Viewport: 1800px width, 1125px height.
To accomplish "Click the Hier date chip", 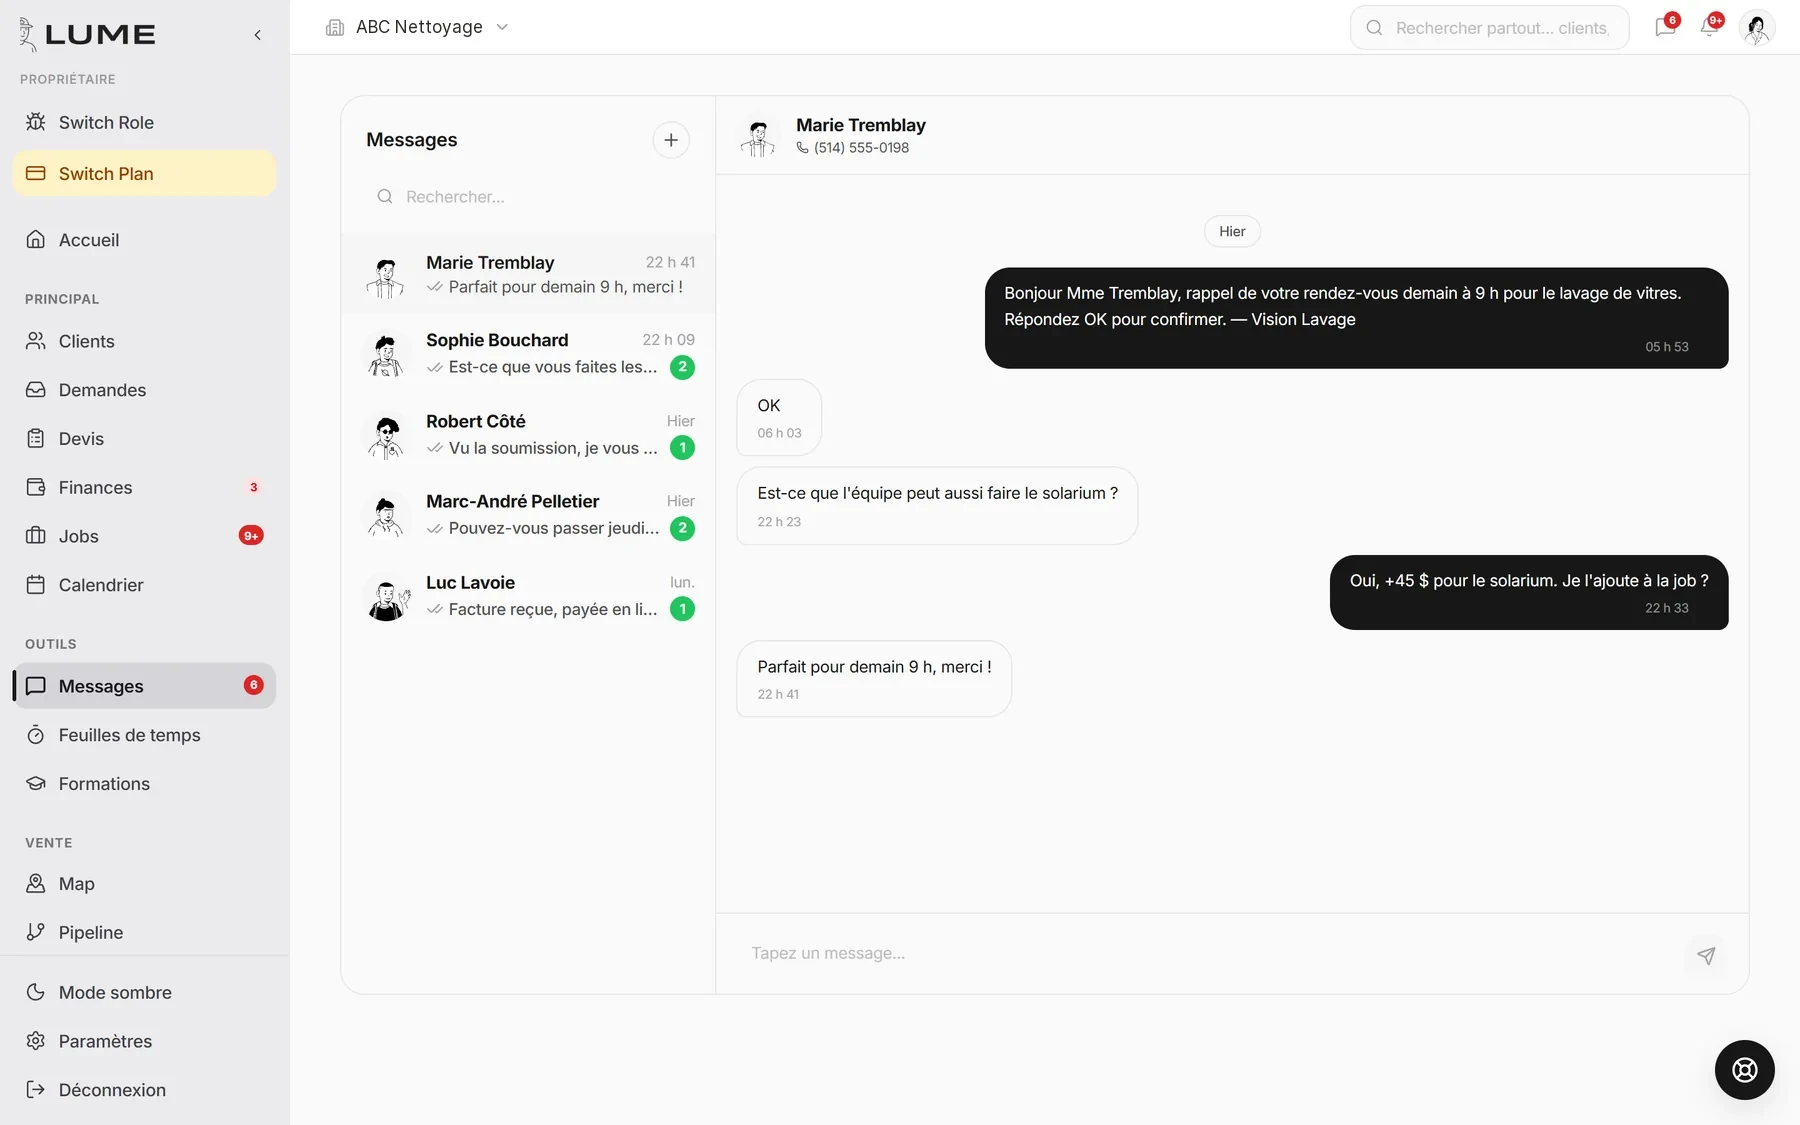I will [x=1232, y=231].
